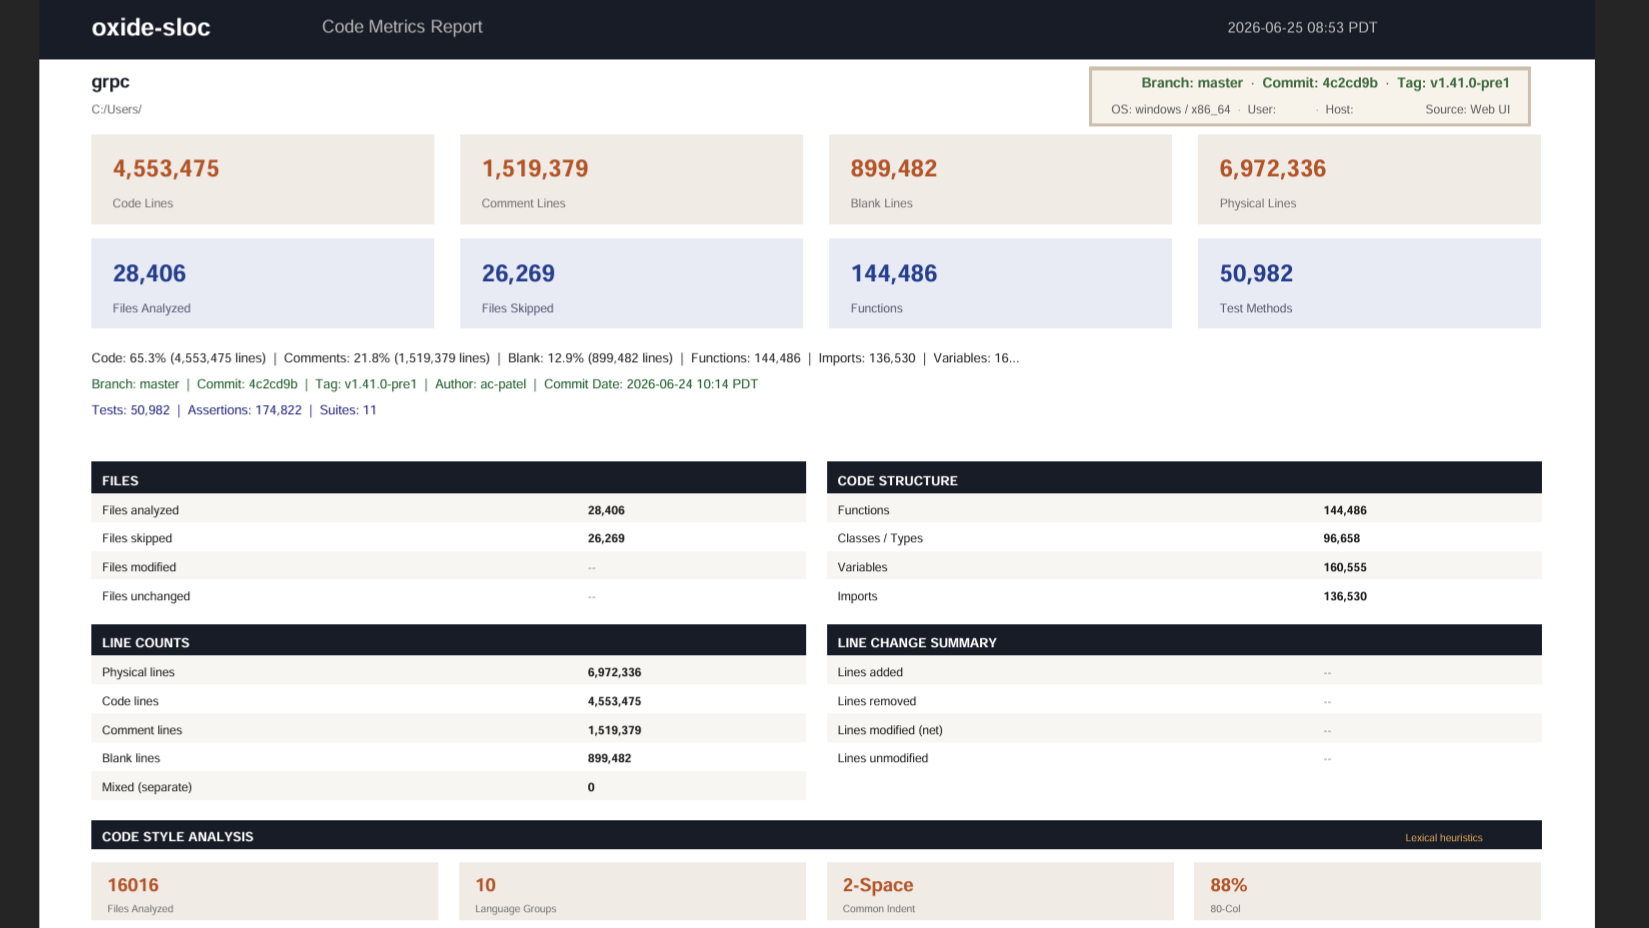The height and width of the screenshot is (928, 1649).
Task: Open the Test Methods 50,982 card
Action: pyautogui.click(x=1369, y=283)
